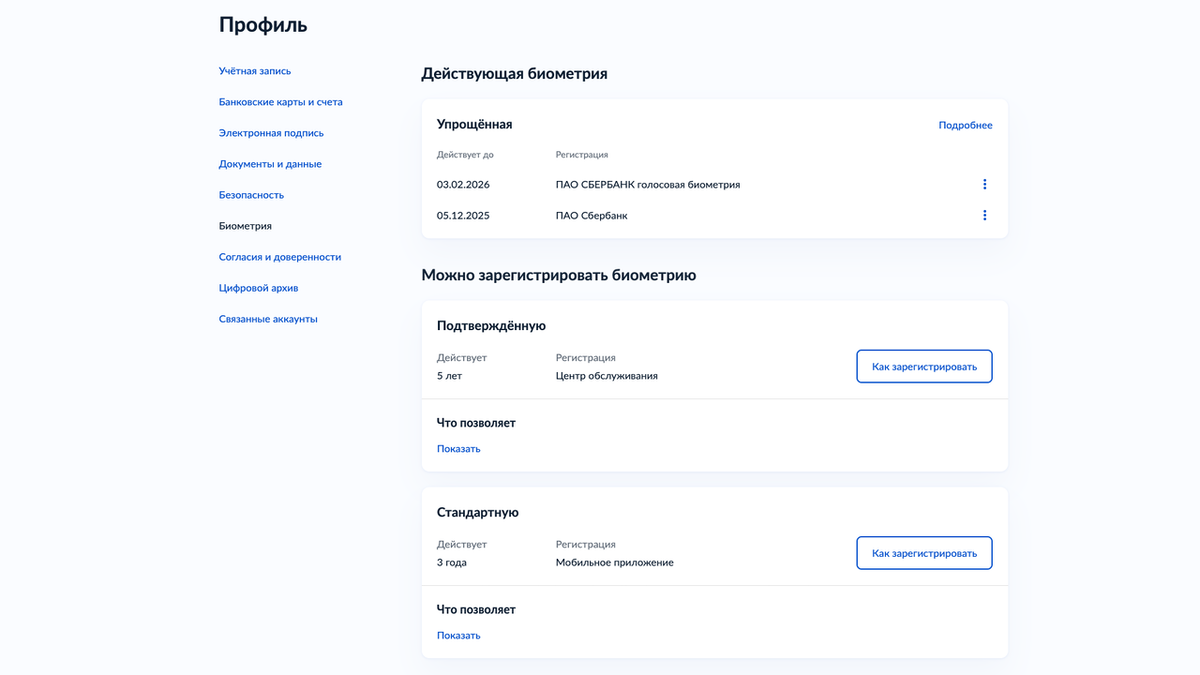Image resolution: width=1200 pixels, height=675 pixels.
Task: Click the Подтверждённую card title
Action: pos(491,326)
